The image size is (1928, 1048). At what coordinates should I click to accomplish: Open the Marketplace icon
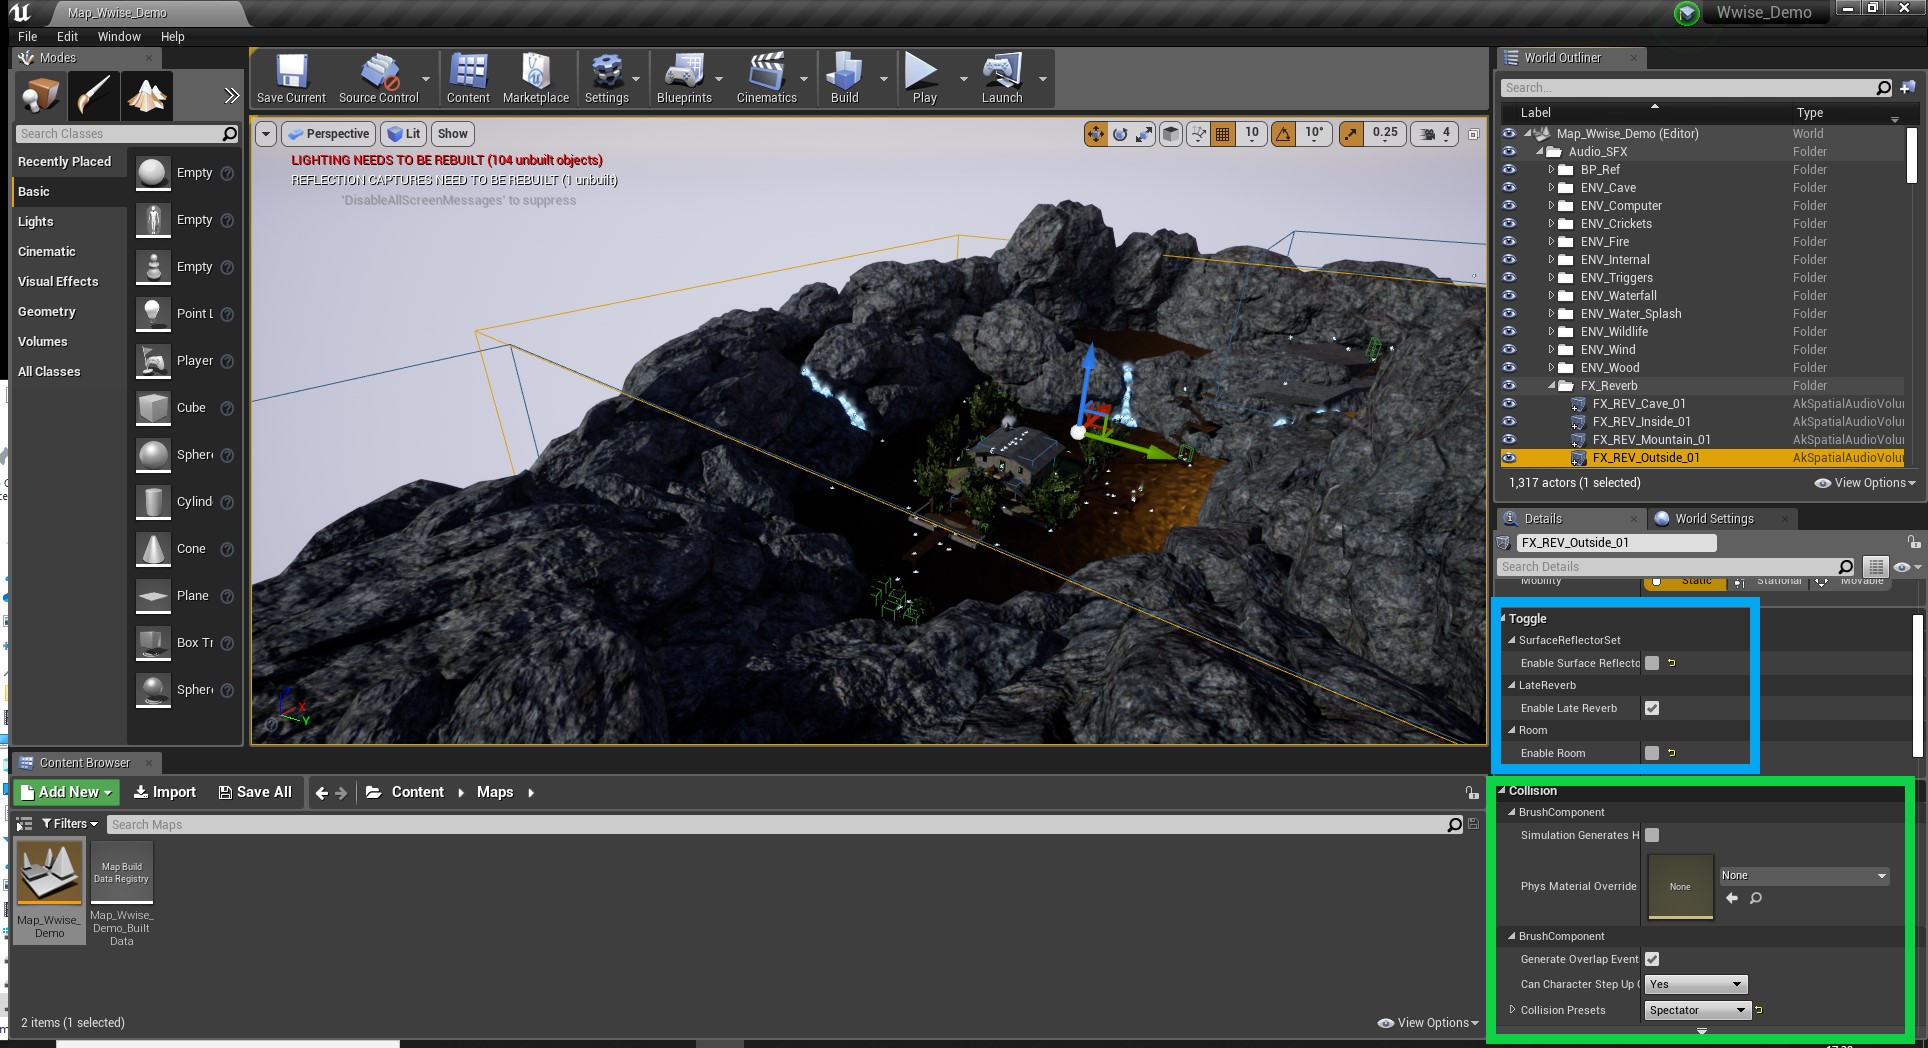[x=536, y=78]
